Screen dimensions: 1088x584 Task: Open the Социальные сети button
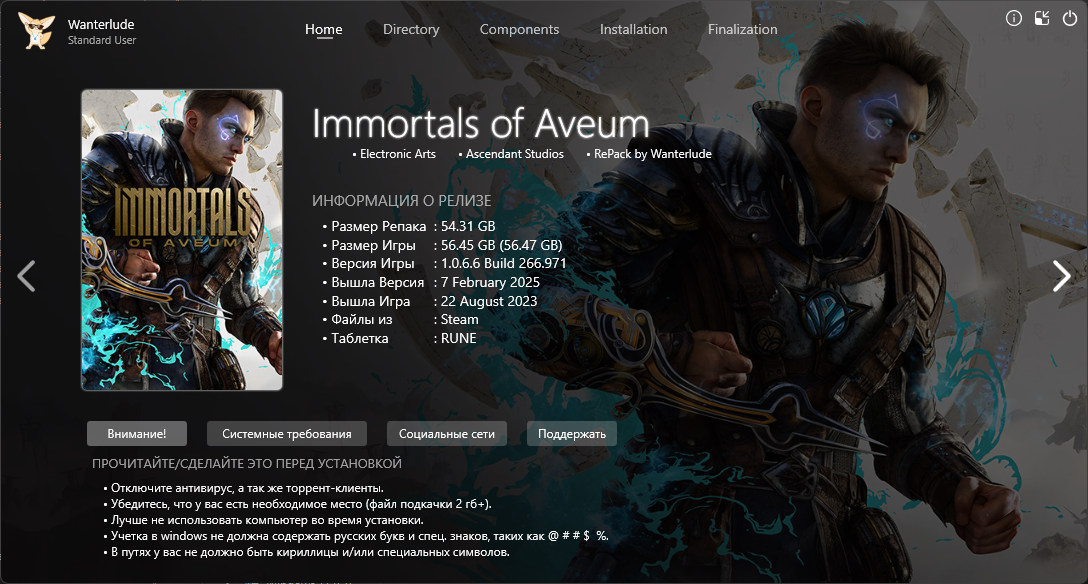click(x=446, y=433)
